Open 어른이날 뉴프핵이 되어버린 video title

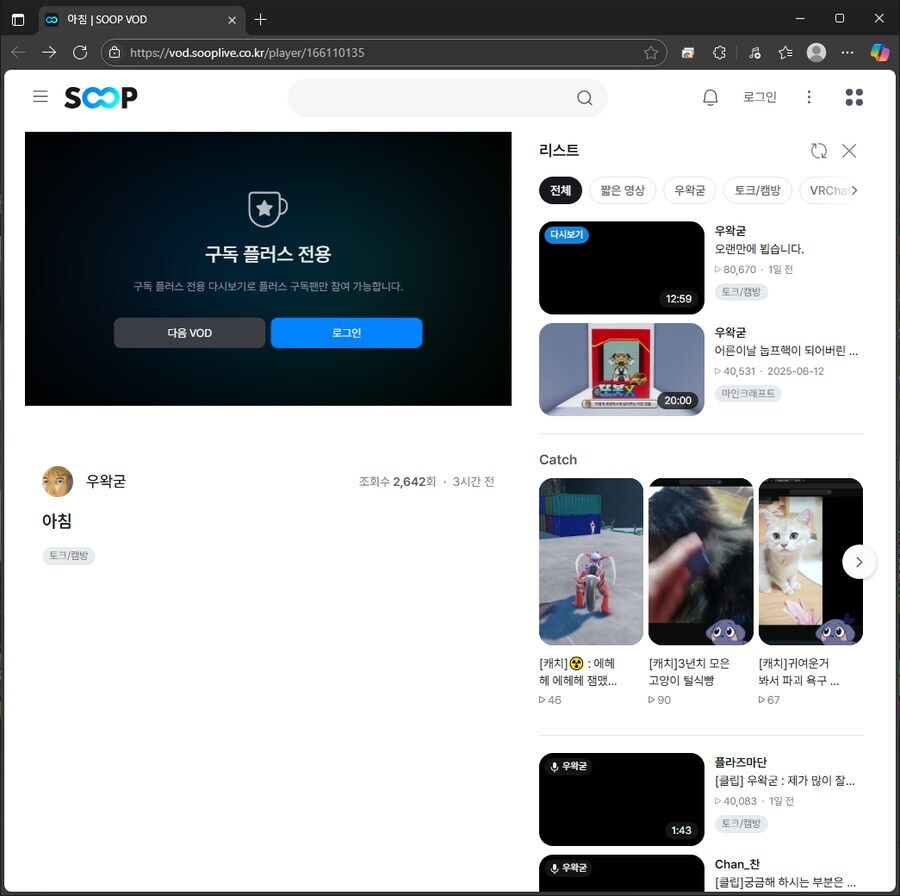click(786, 351)
